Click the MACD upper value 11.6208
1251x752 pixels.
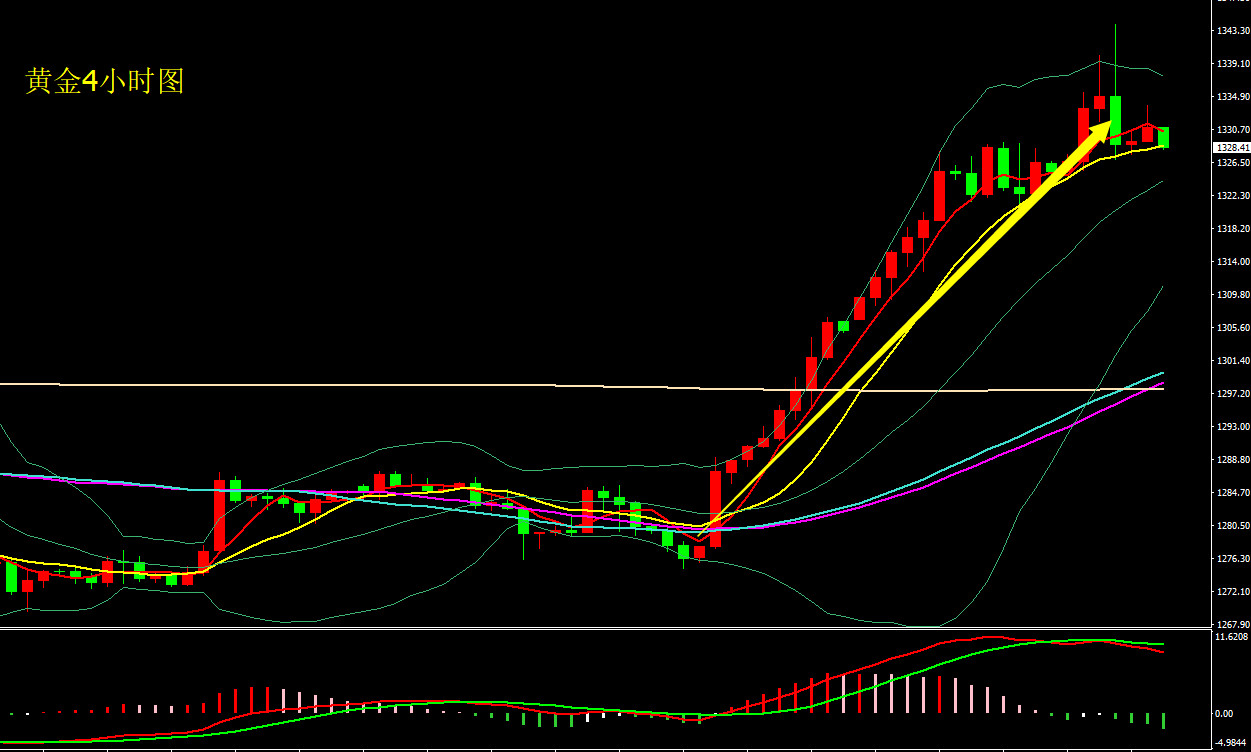[x=1231, y=637]
